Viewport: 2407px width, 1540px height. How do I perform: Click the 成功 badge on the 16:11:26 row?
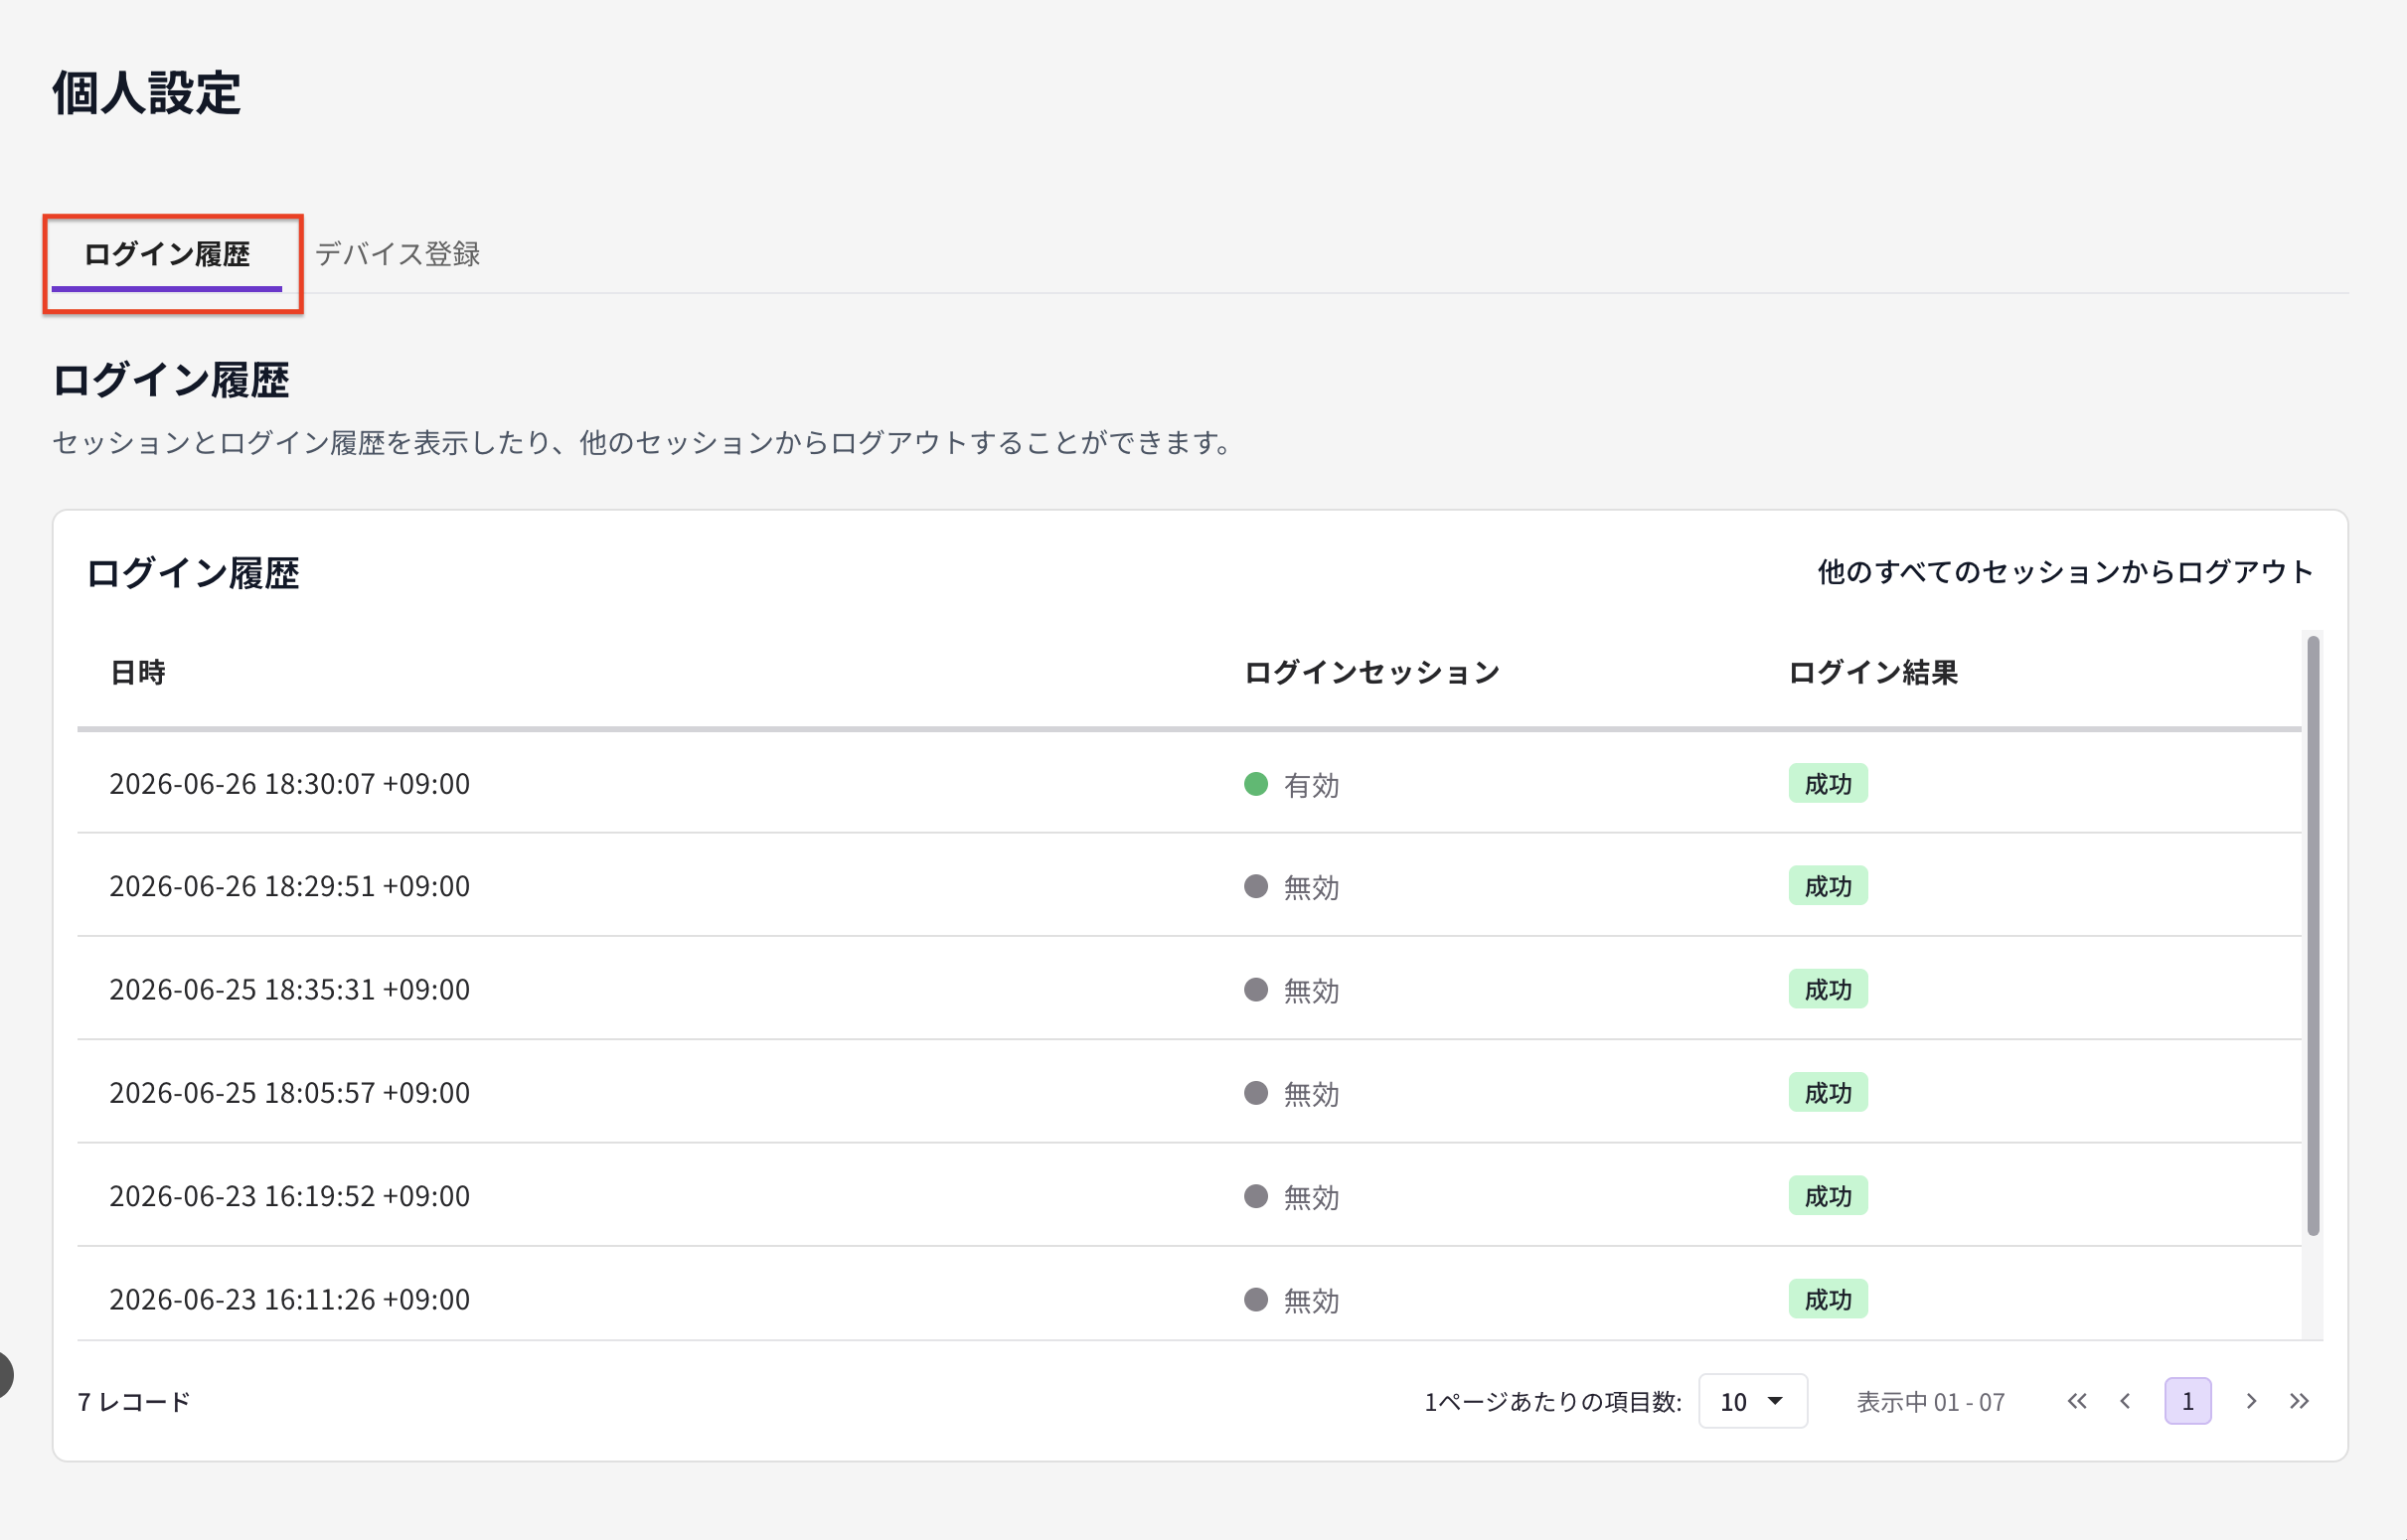1828,1300
